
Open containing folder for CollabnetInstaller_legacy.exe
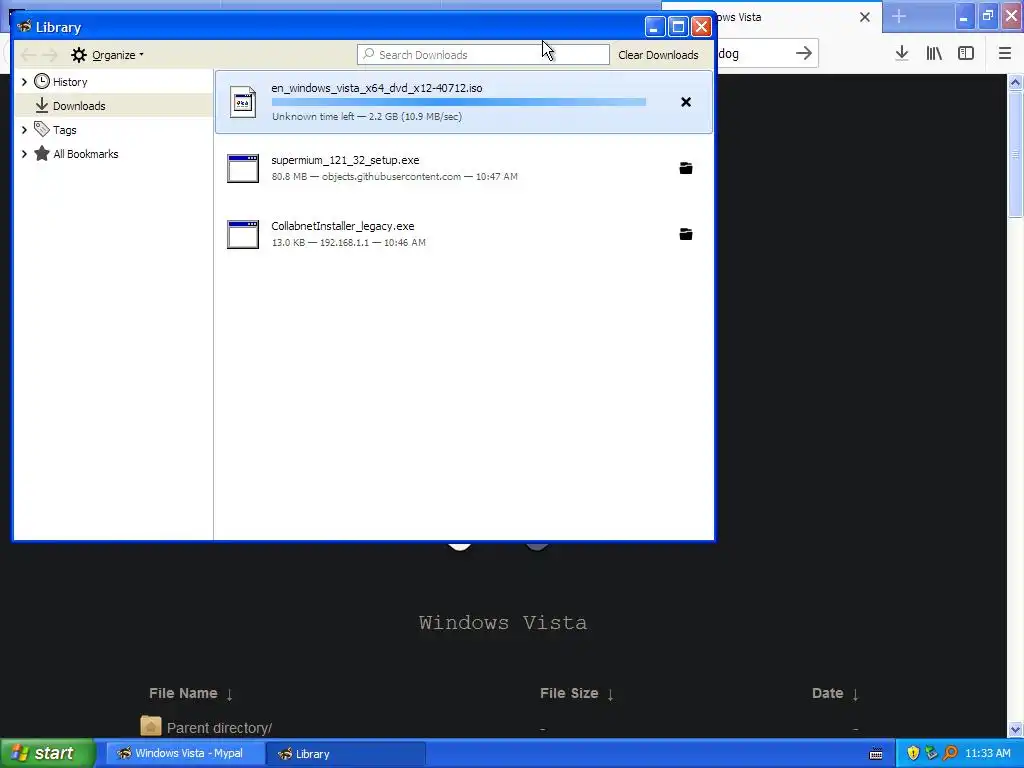point(686,234)
